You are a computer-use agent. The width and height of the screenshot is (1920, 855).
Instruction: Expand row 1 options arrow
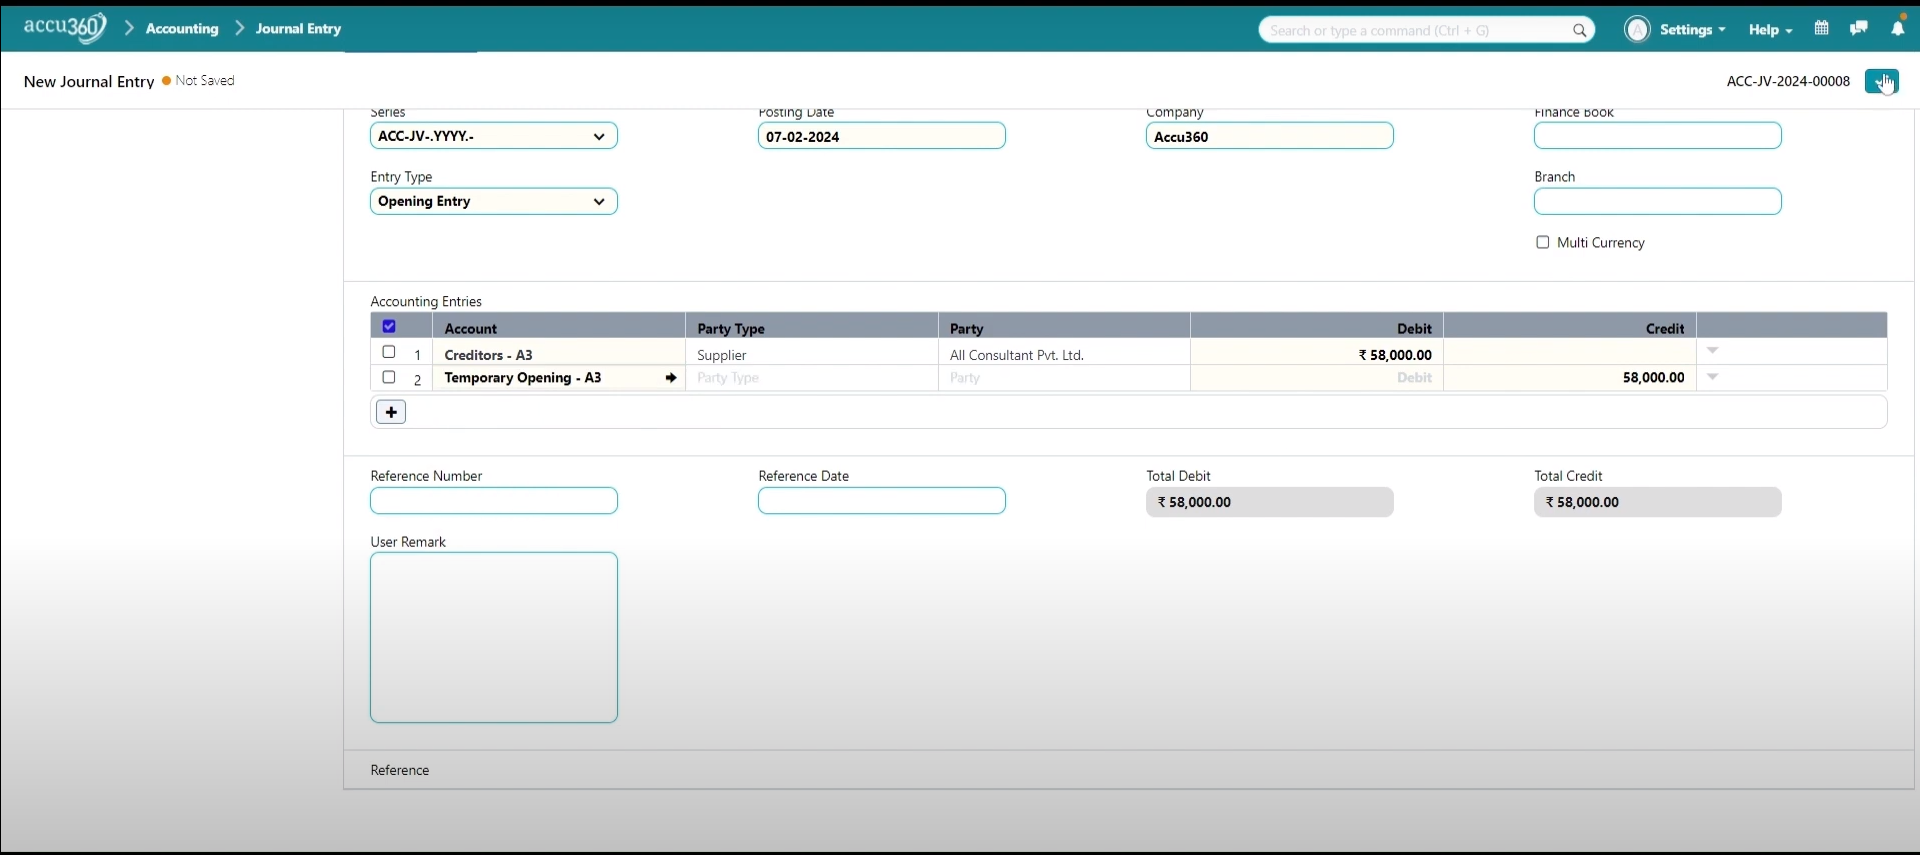click(x=1713, y=351)
